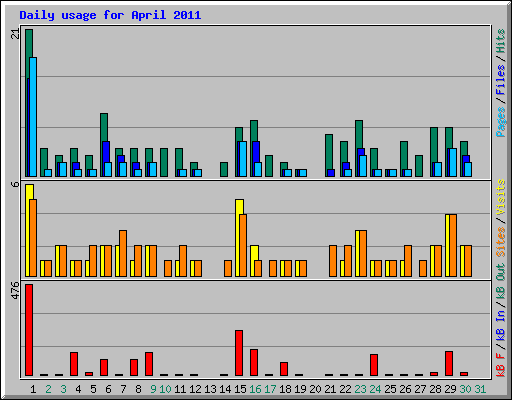
Task: Click the "476" bottom chart axis value
Action: coord(16,290)
